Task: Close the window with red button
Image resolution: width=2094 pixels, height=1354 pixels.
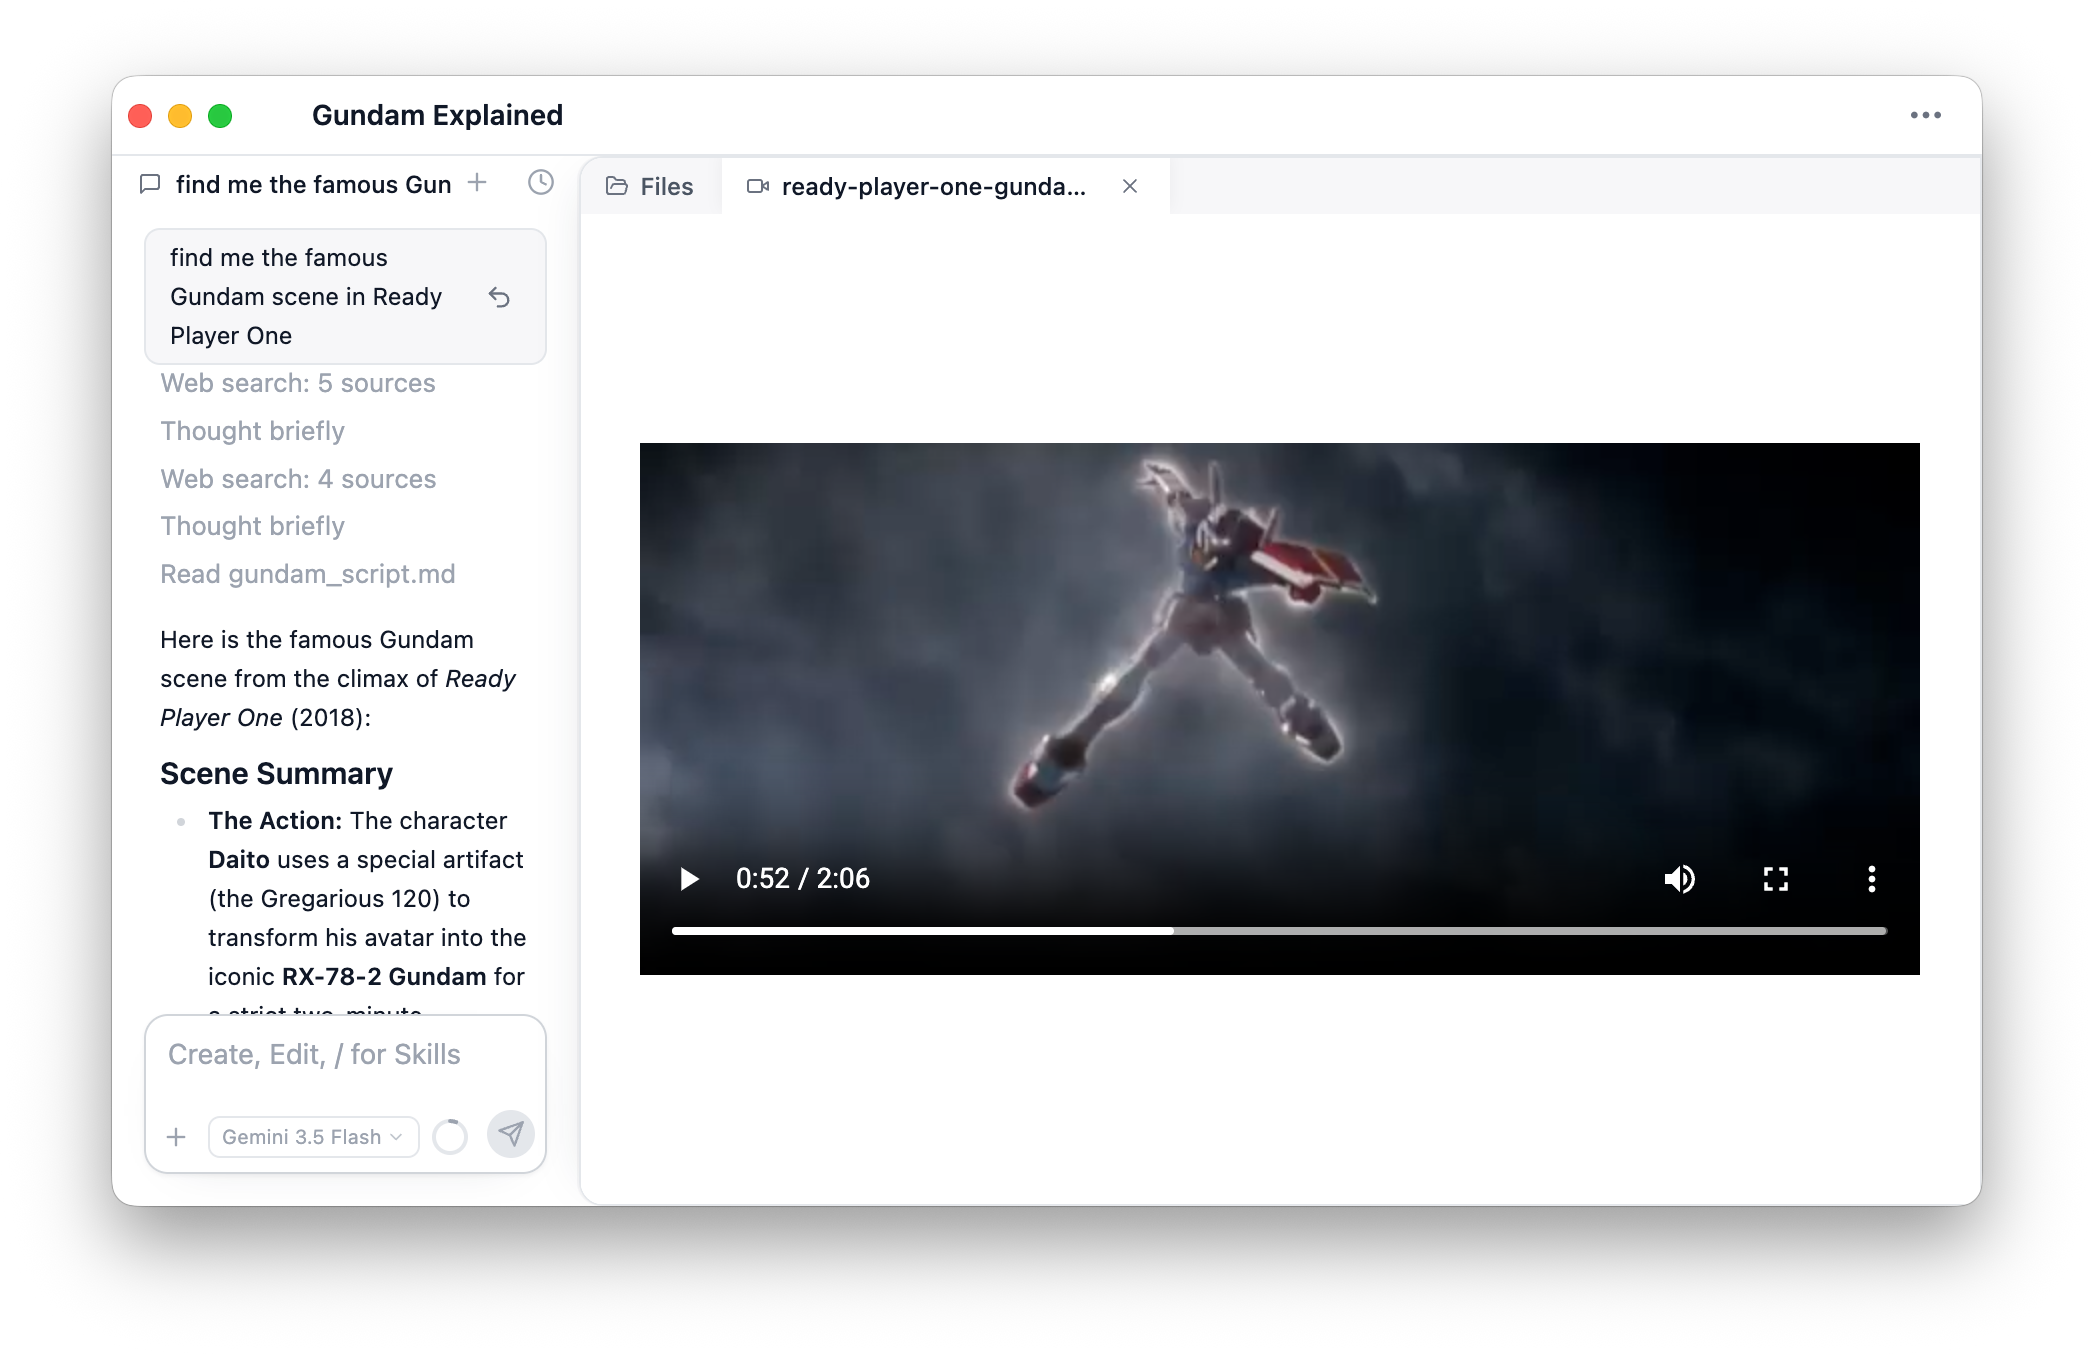Action: [x=140, y=116]
